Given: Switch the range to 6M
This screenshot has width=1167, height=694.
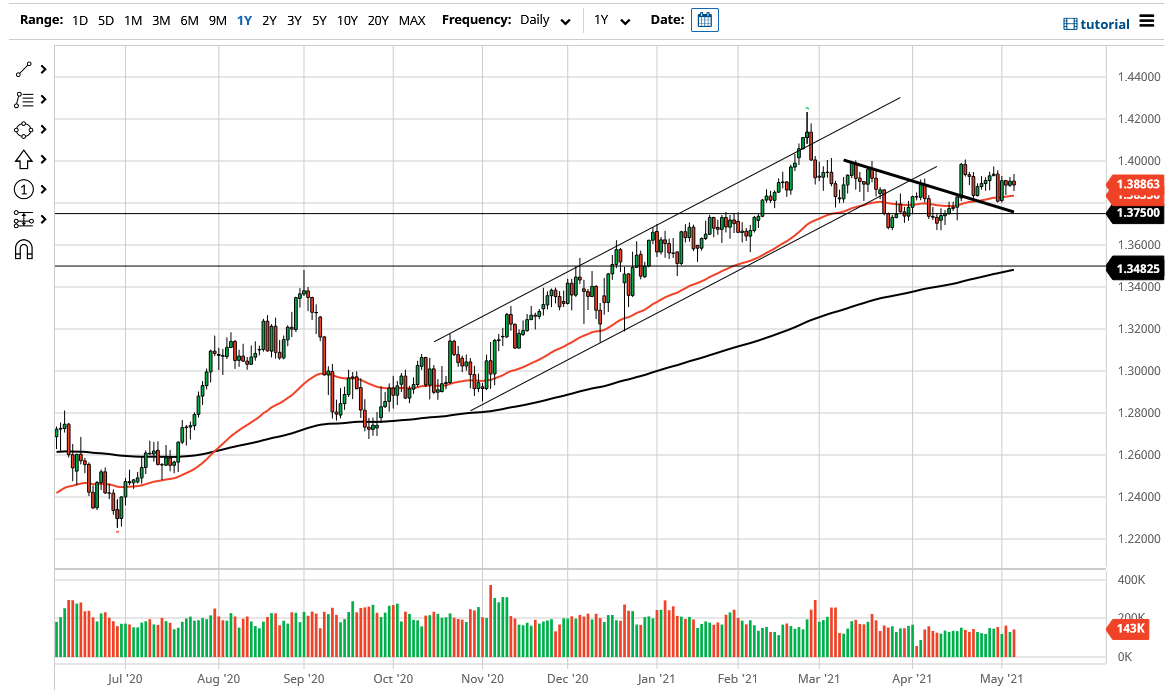Looking at the screenshot, I should [x=189, y=19].
